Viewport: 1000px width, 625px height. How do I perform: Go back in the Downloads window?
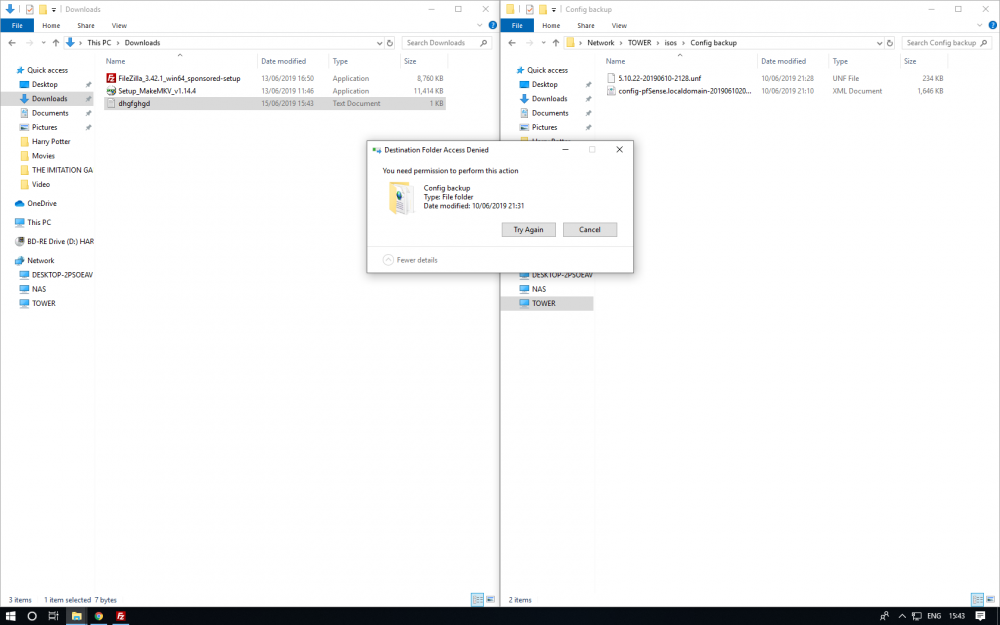(12, 43)
